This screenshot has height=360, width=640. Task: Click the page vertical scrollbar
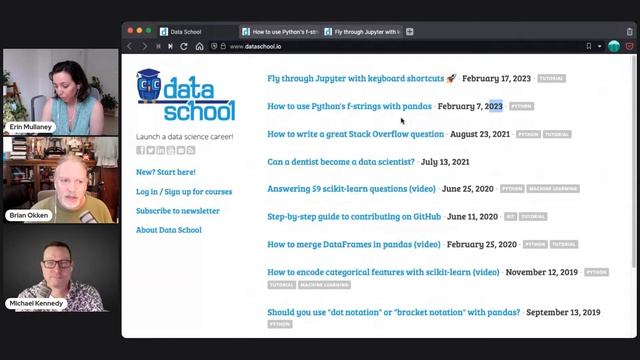point(633,163)
